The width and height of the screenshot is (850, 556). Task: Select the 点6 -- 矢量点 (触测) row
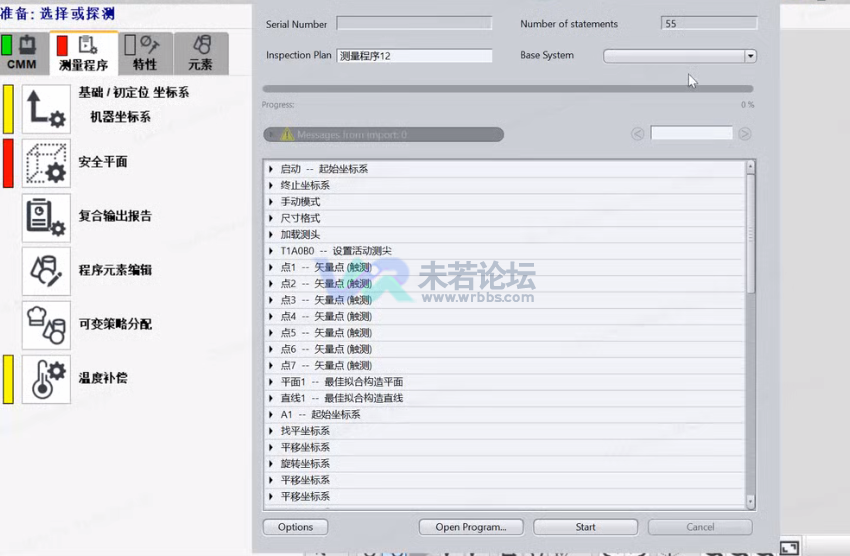pyautogui.click(x=505, y=349)
